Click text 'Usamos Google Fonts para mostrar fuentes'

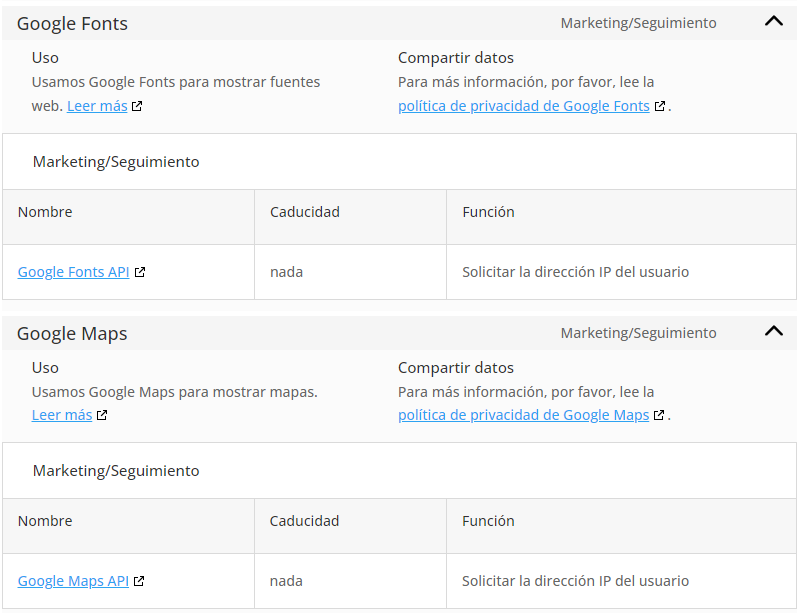click(176, 82)
